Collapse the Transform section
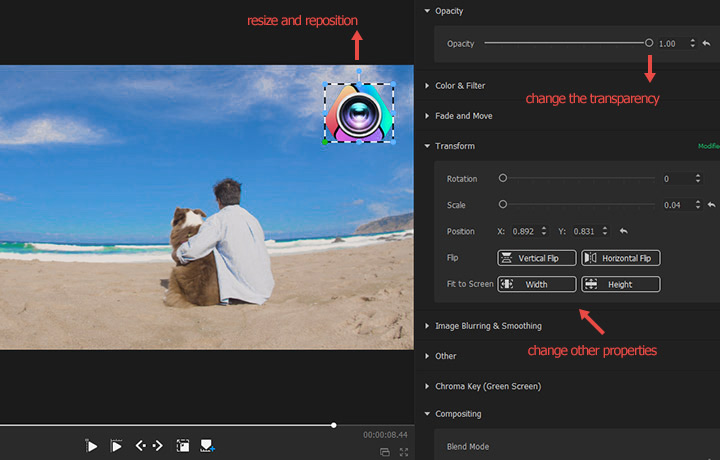 [454, 146]
